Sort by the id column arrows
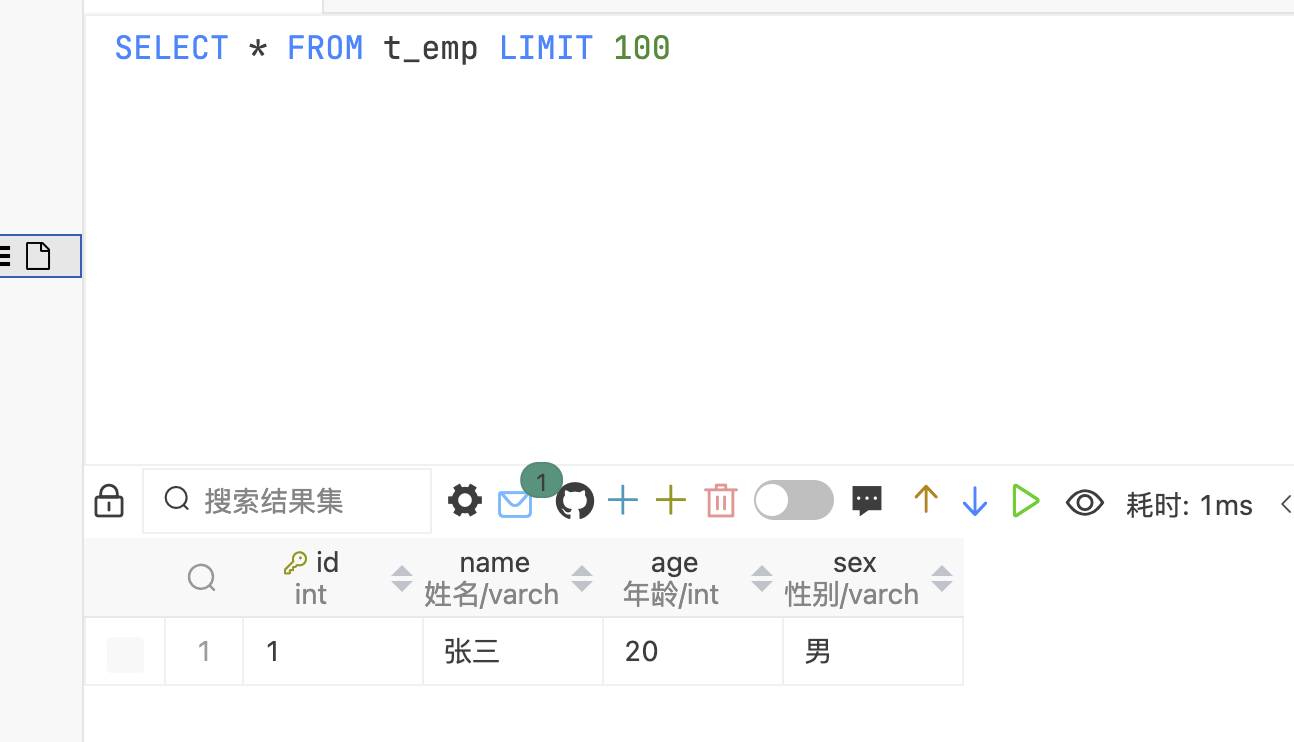 402,578
